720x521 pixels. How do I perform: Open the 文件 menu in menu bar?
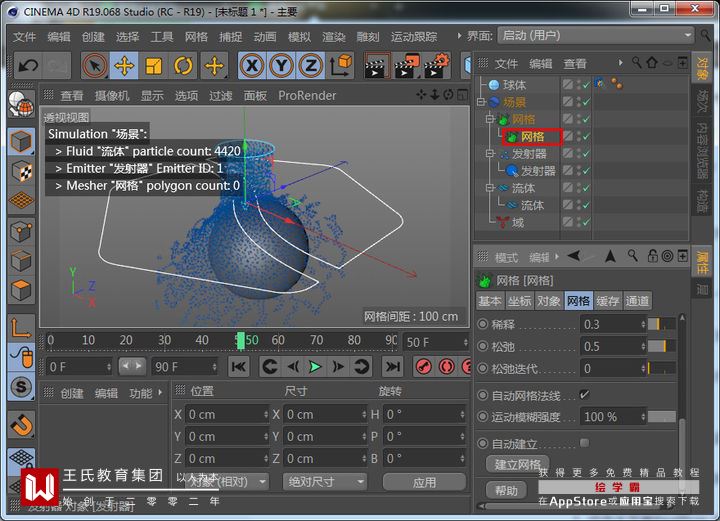click(x=24, y=36)
